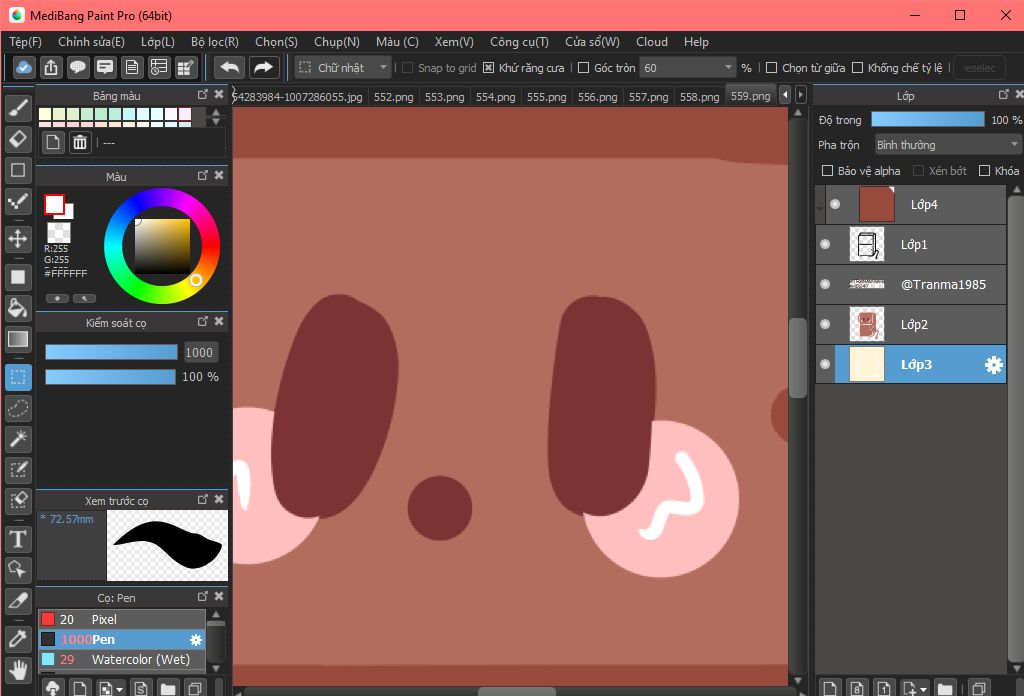Open Lớp3 layer settings gear
The height and width of the screenshot is (696, 1024).
[x=993, y=364]
